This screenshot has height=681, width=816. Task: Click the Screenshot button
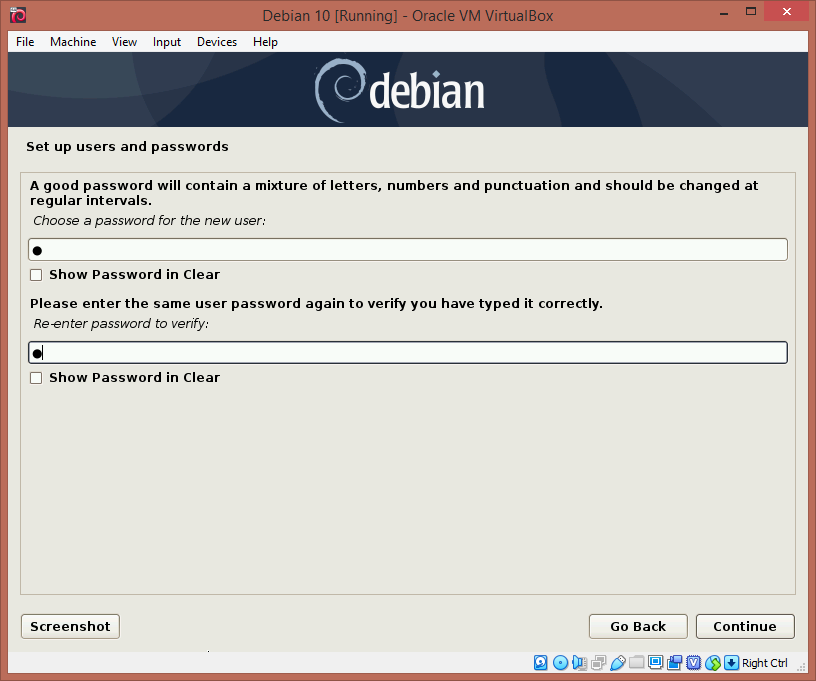(x=70, y=626)
